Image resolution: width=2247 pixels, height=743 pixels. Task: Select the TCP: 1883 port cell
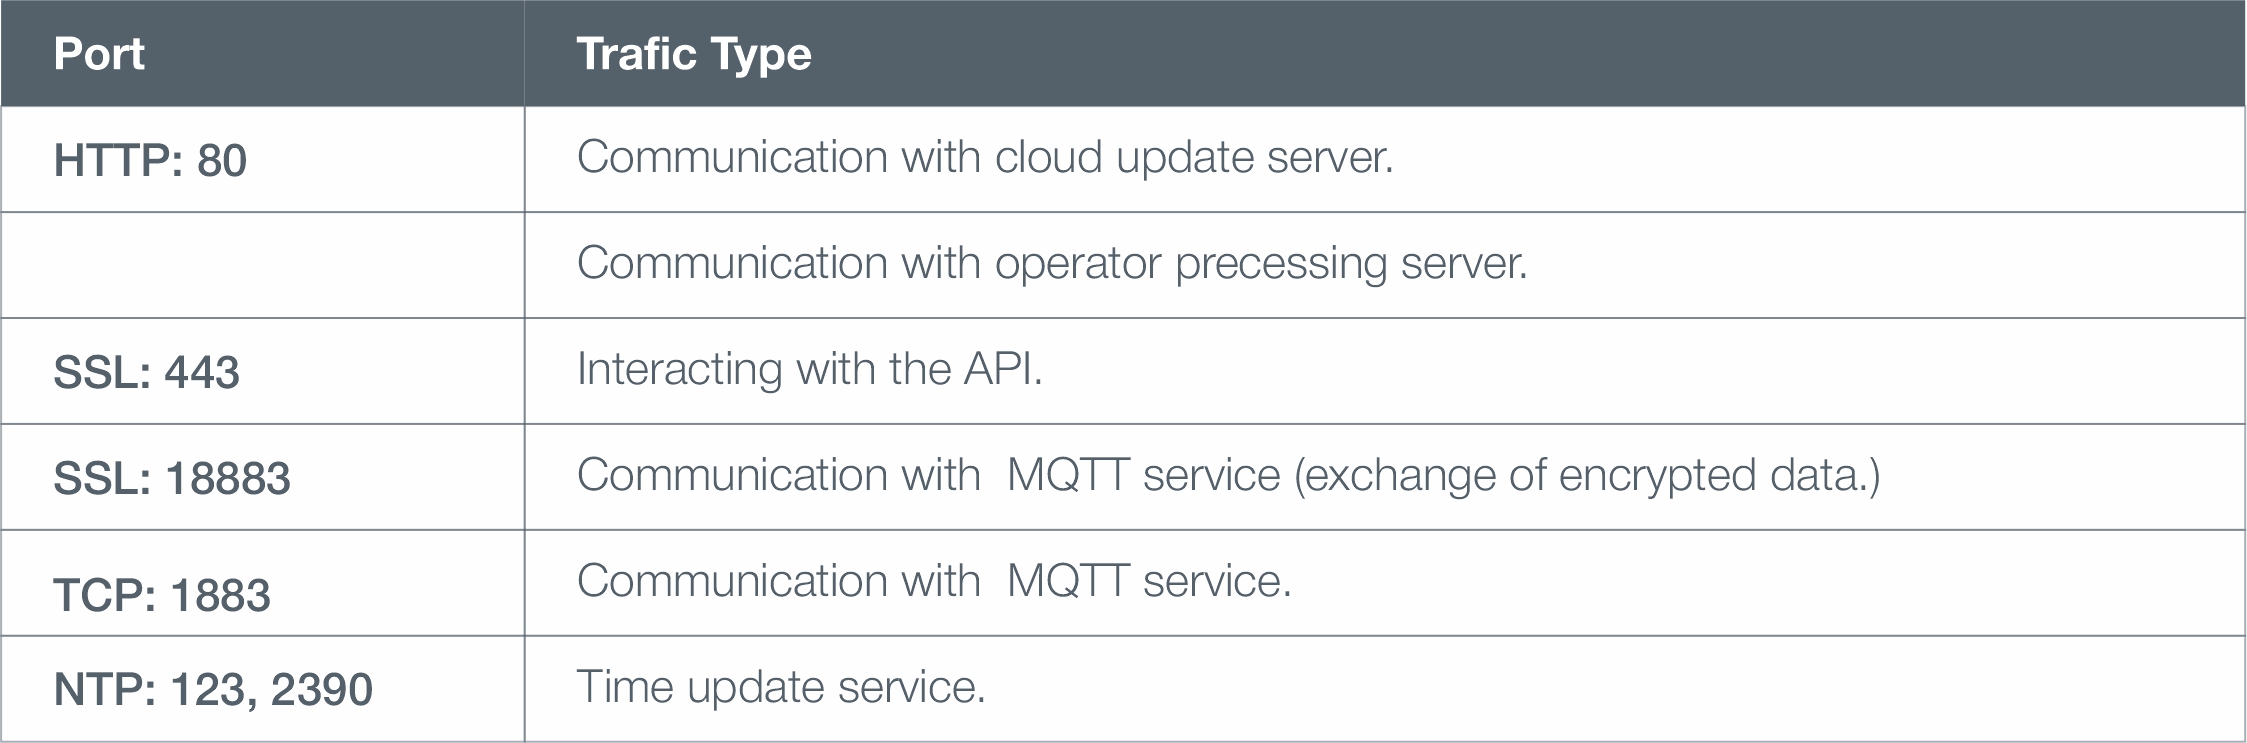tap(162, 595)
